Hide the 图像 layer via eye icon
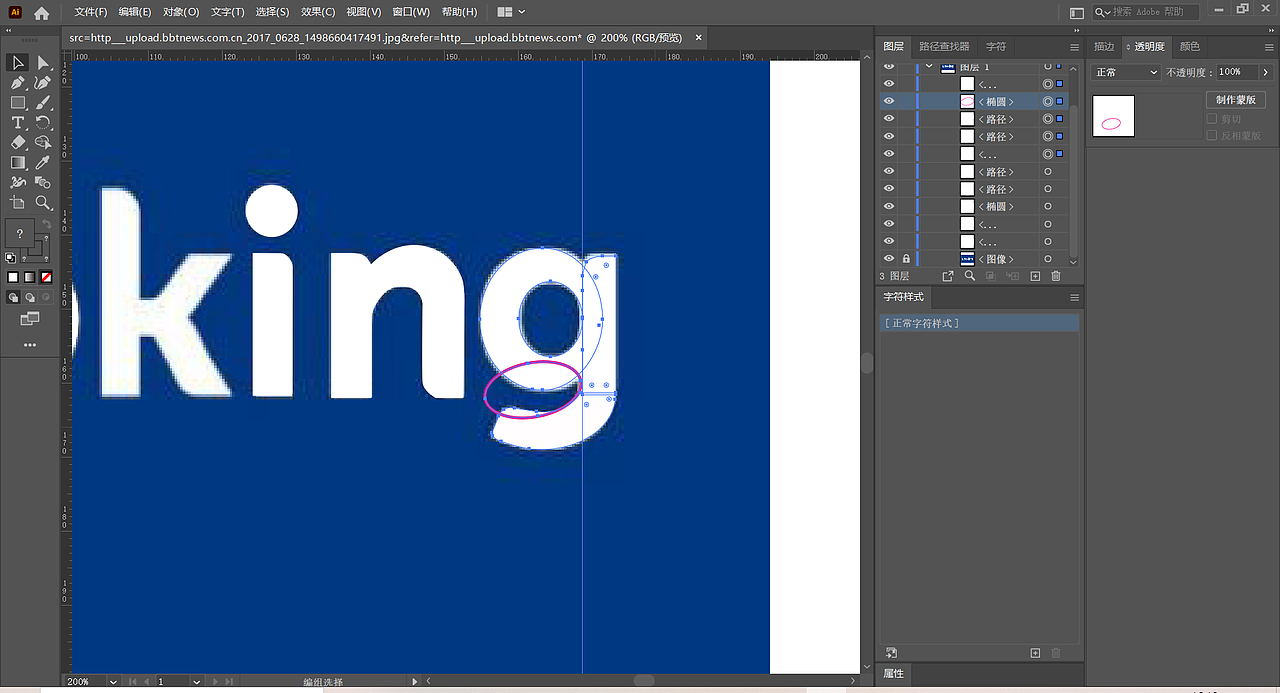Viewport: 1280px width, 693px height. (889, 259)
